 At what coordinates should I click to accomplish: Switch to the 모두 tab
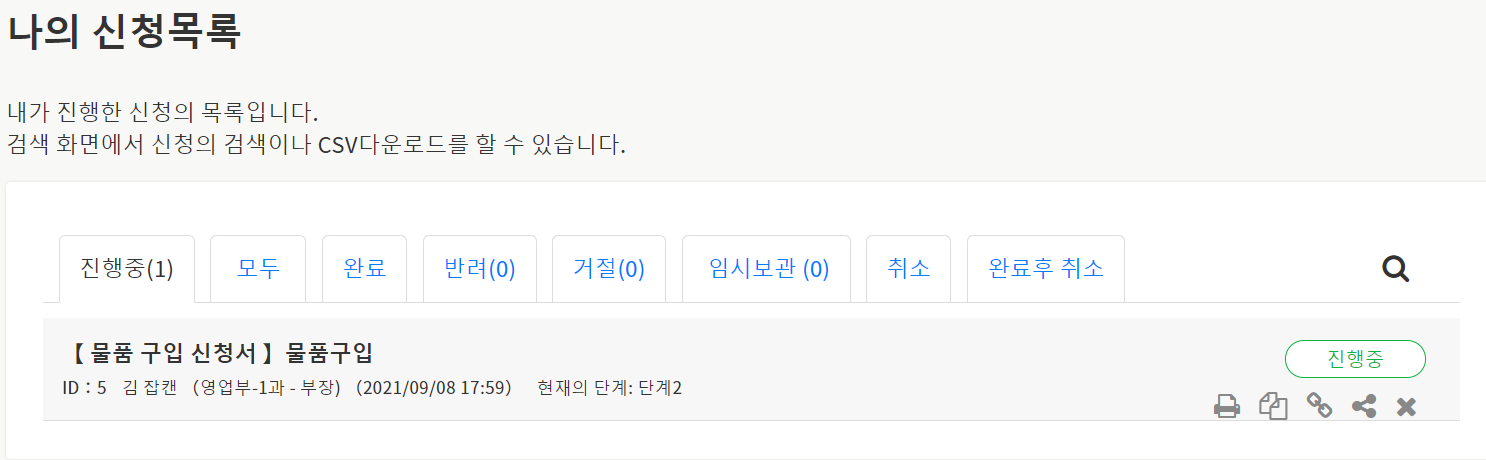[x=258, y=269]
